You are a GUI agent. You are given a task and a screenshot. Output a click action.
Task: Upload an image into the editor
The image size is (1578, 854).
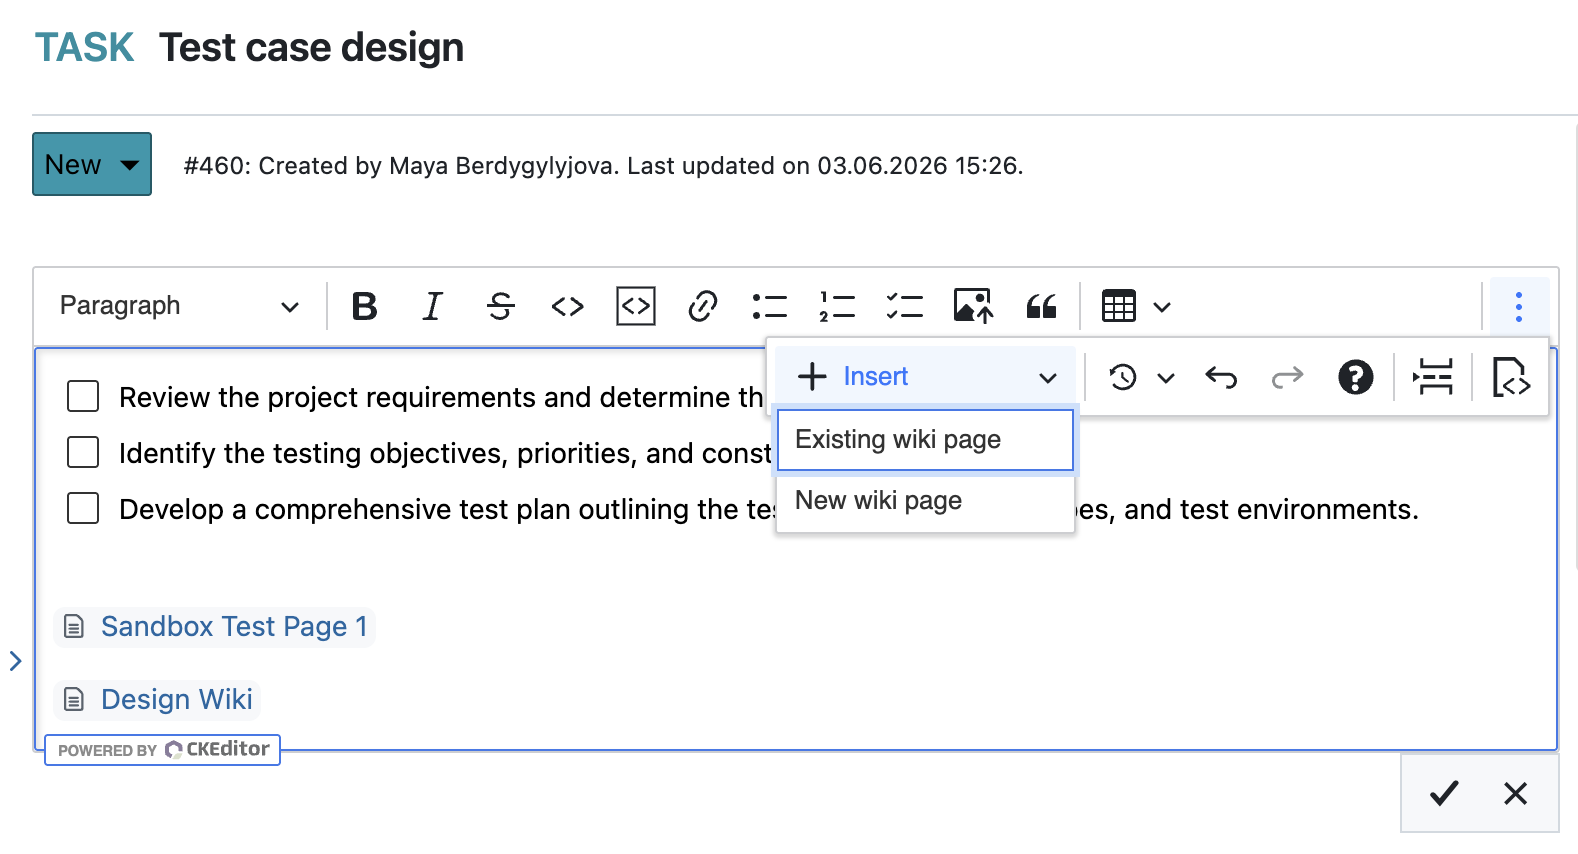pos(973,306)
